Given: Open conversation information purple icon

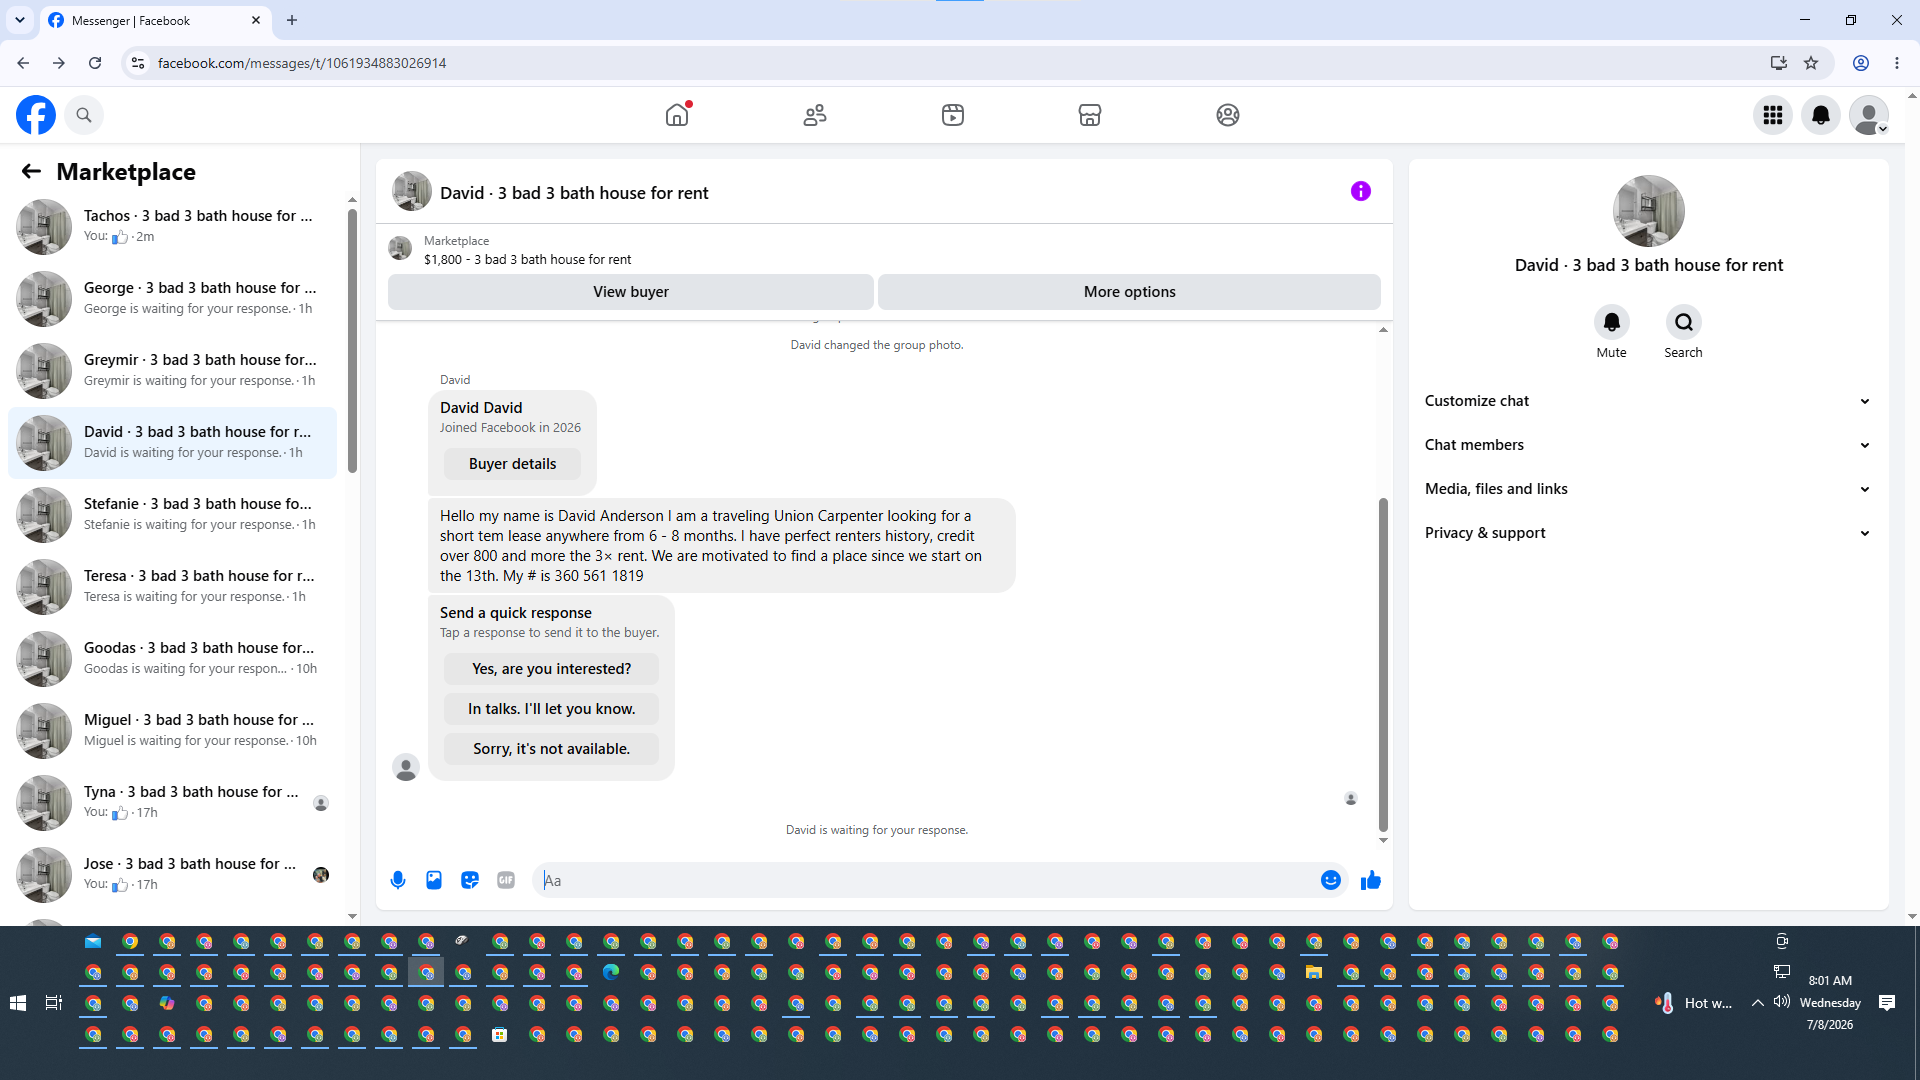Looking at the screenshot, I should click(x=1361, y=191).
